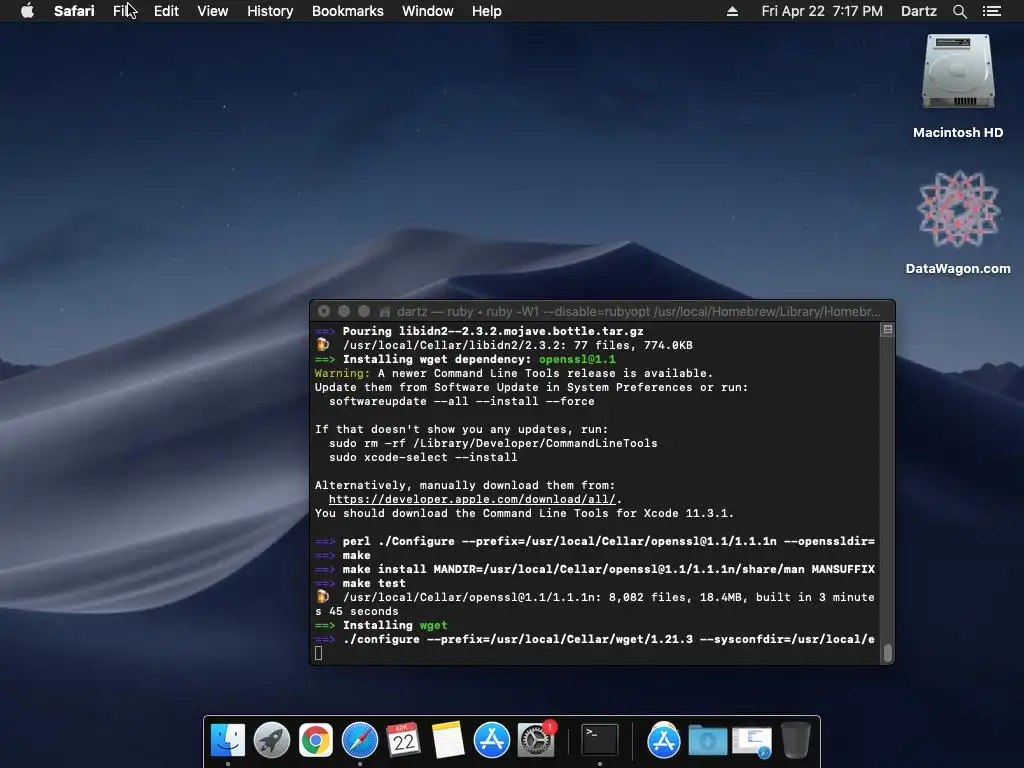
Task: Click the eject icon in menu bar
Action: [x=732, y=11]
